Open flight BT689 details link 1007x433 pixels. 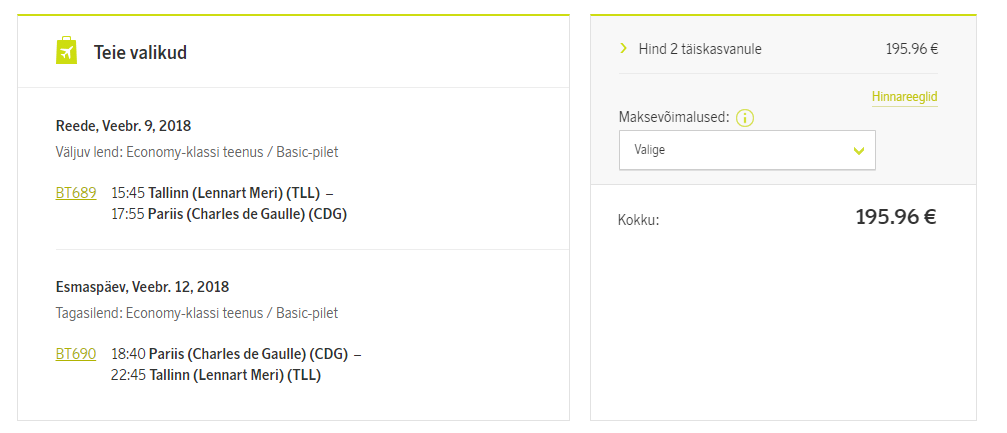76,193
